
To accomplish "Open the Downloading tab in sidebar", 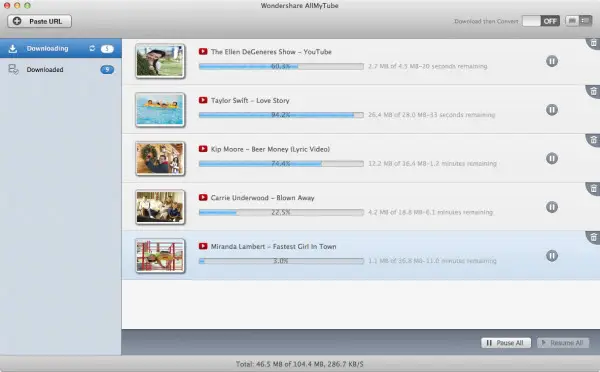I will tap(61, 49).
